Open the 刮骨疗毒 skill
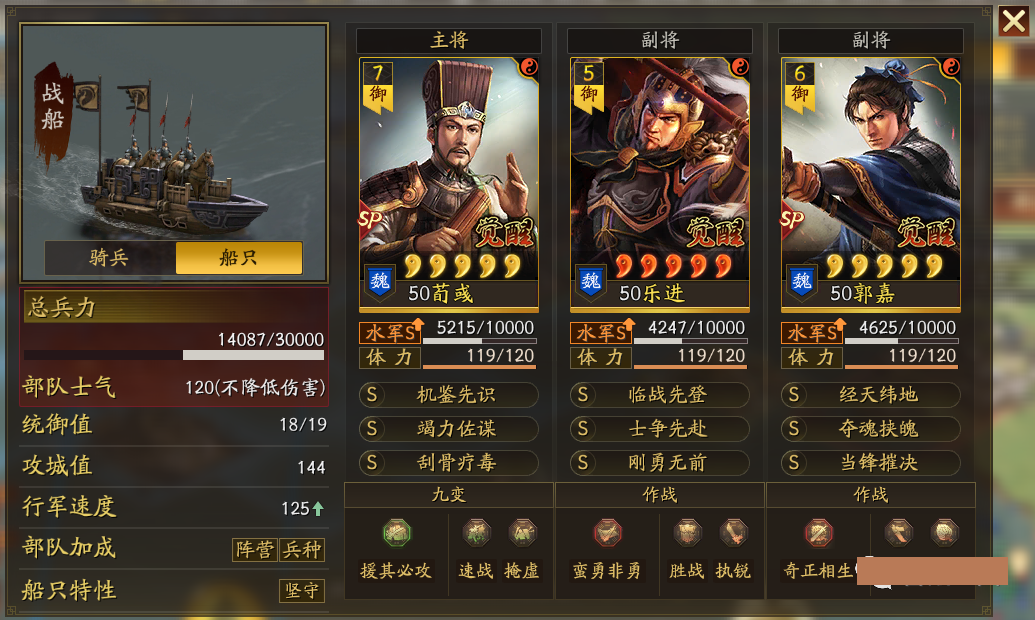This screenshot has width=1035, height=620. tap(449, 462)
